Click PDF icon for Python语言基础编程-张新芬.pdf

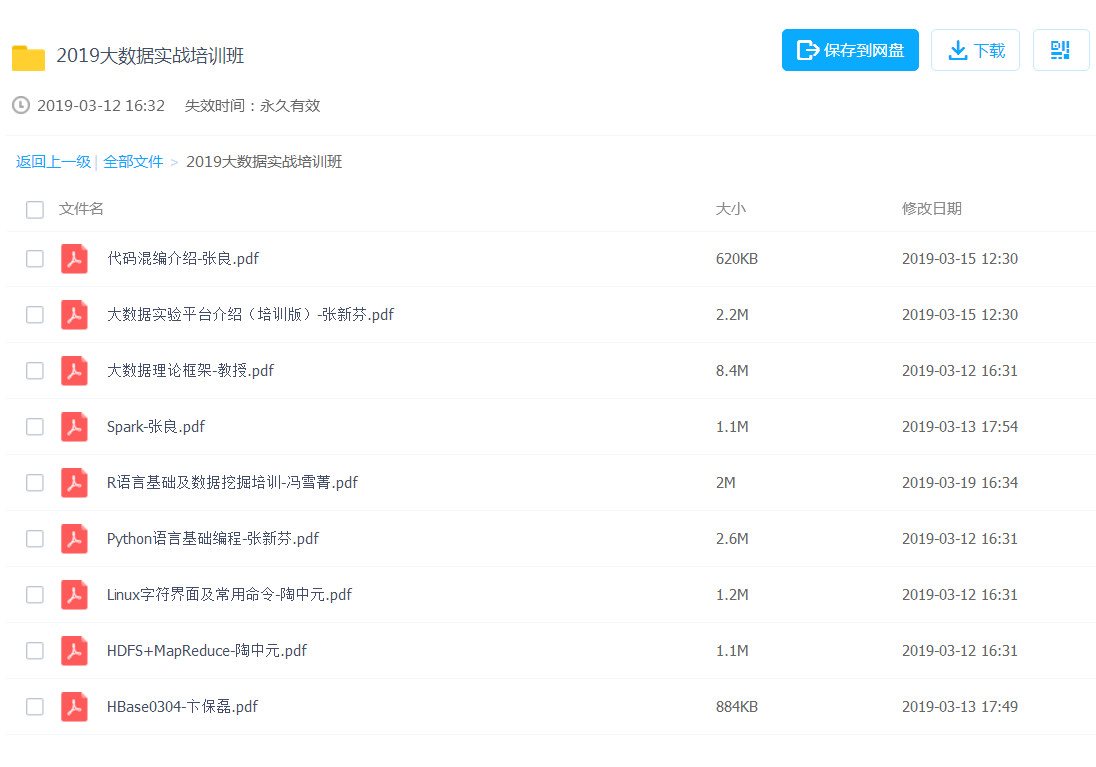click(x=74, y=539)
